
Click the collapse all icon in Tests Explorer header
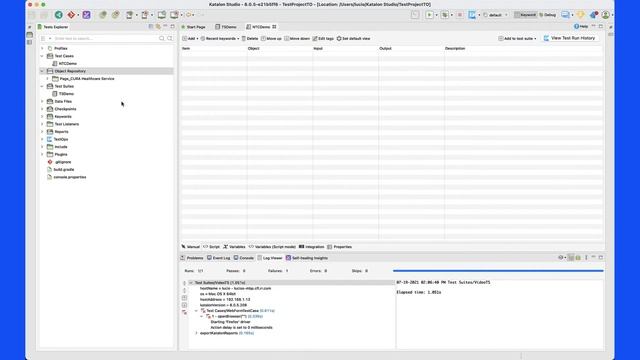[x=151, y=27]
